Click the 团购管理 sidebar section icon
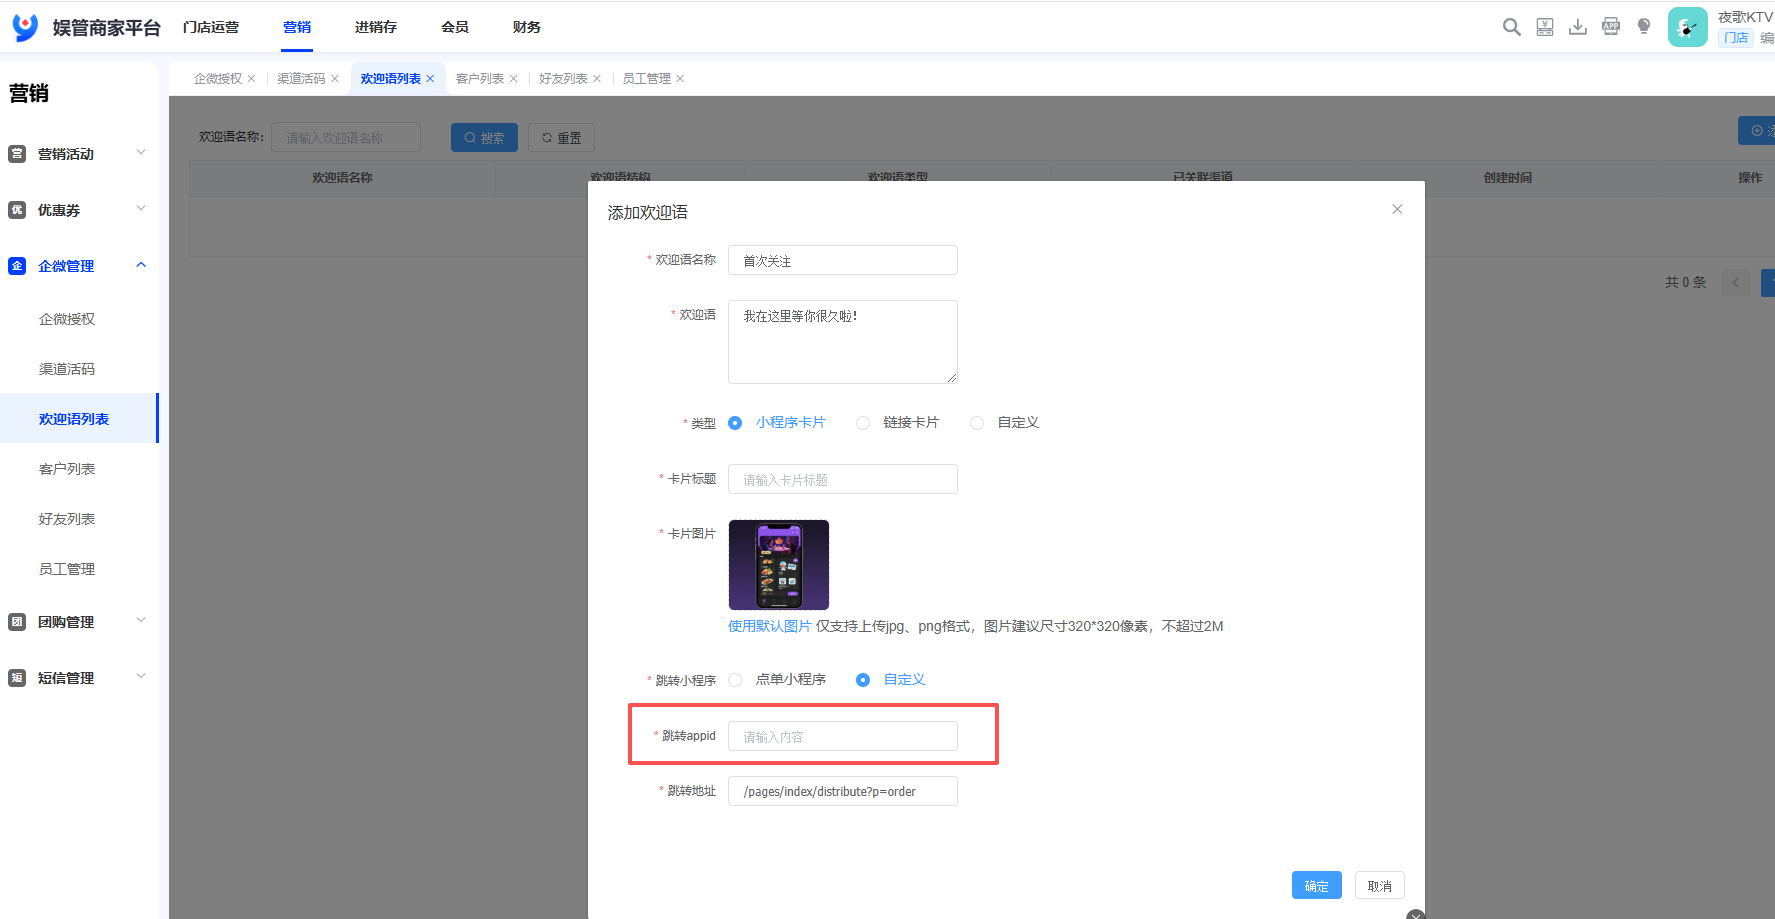This screenshot has width=1775, height=919. coord(17,621)
